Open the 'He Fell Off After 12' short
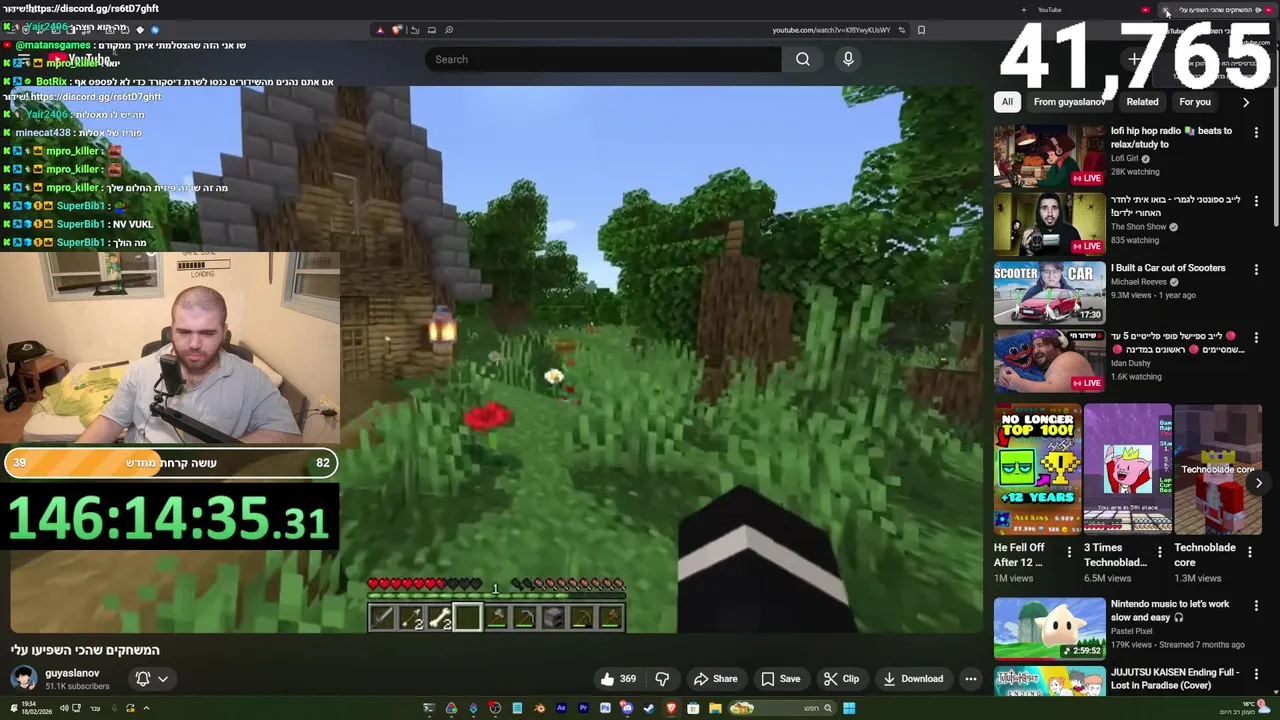1280x720 pixels. tap(1037, 469)
